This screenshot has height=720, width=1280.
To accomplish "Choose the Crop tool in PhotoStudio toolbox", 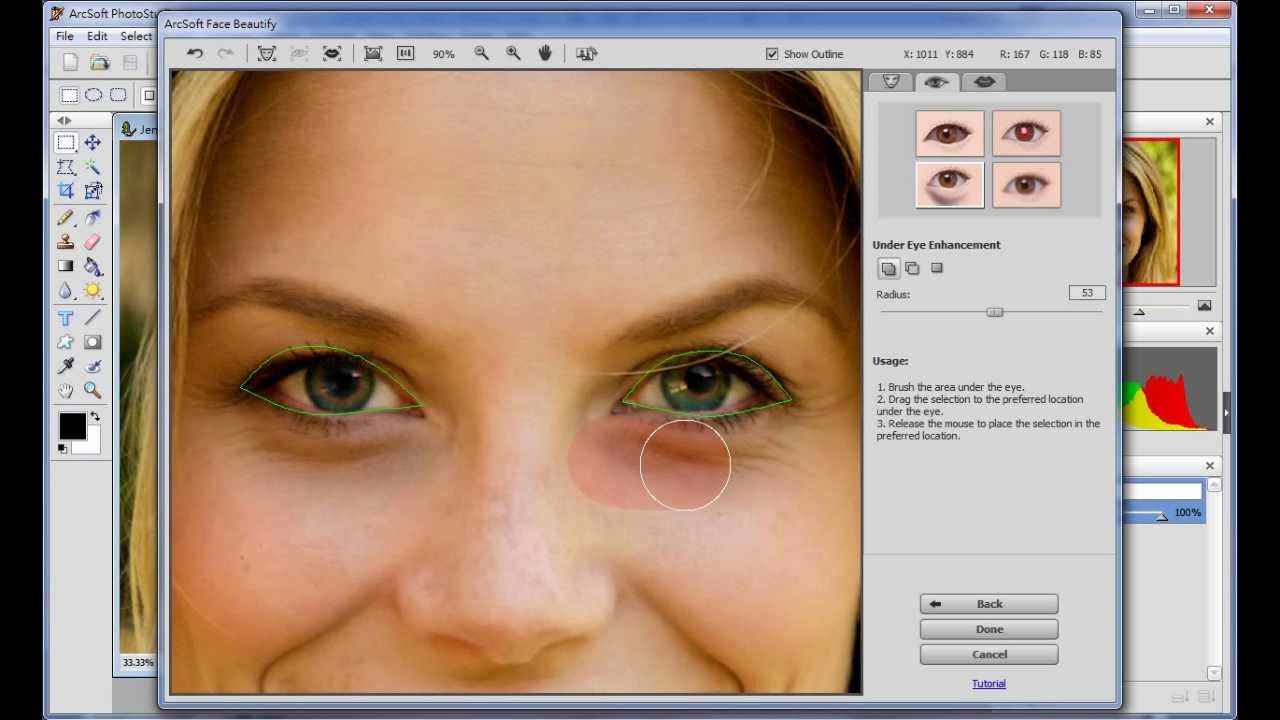I will [66, 191].
